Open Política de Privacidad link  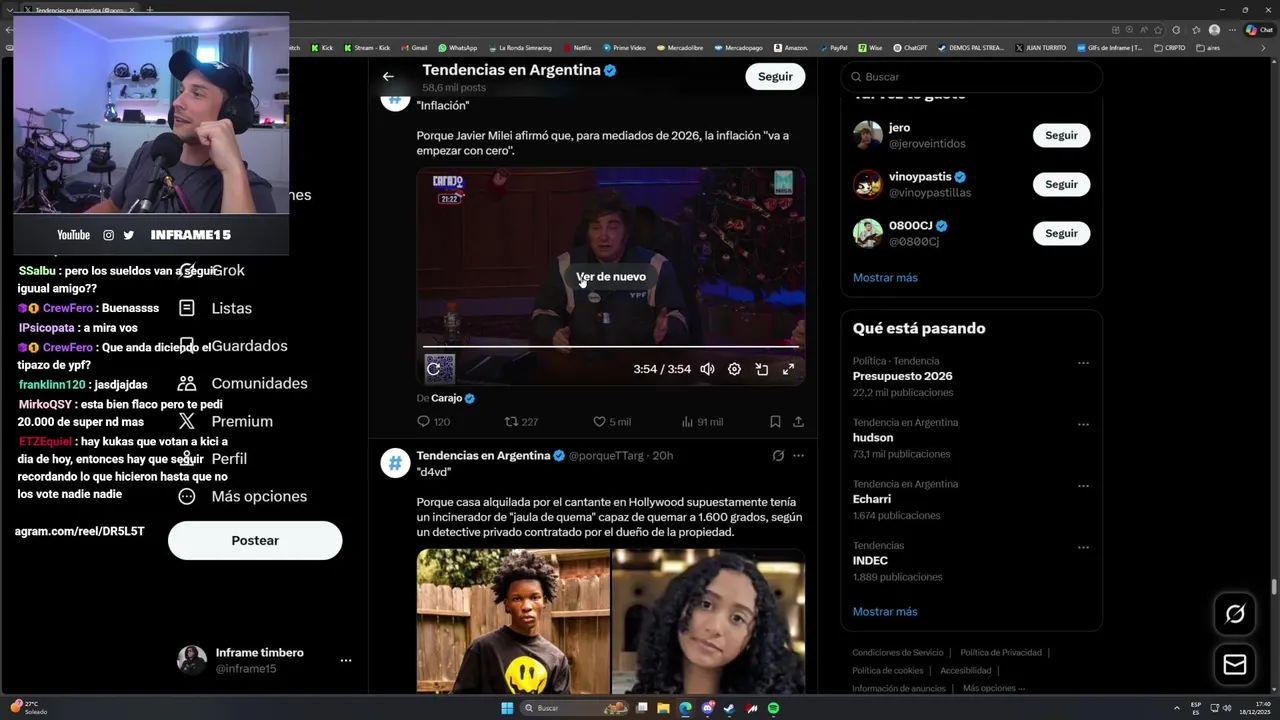click(1001, 652)
